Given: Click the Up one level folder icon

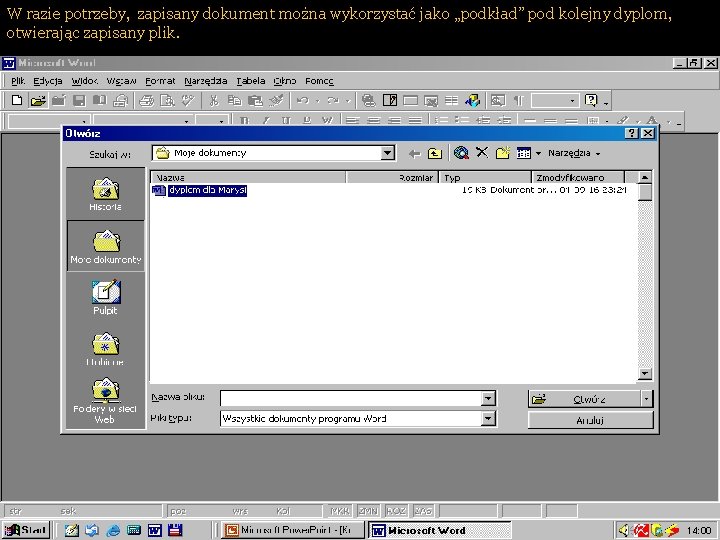Looking at the screenshot, I should [434, 153].
